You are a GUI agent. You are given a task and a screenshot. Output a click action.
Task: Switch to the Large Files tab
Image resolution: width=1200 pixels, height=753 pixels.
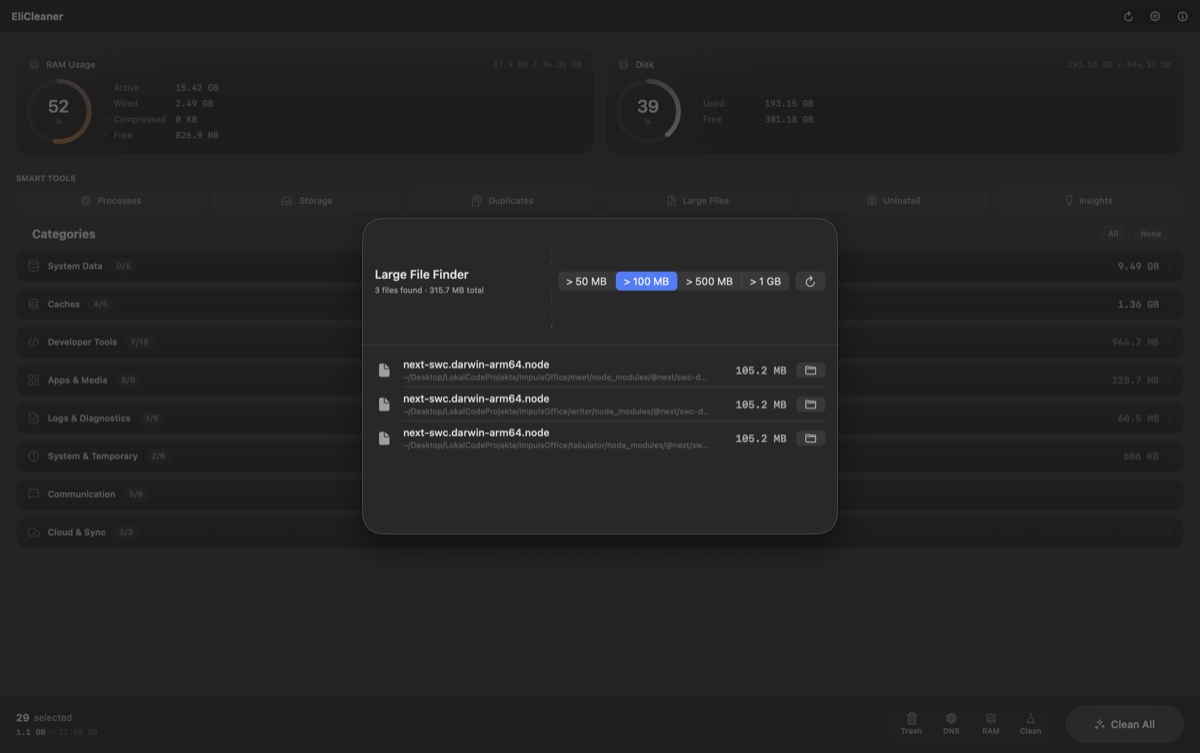[x=701, y=200]
